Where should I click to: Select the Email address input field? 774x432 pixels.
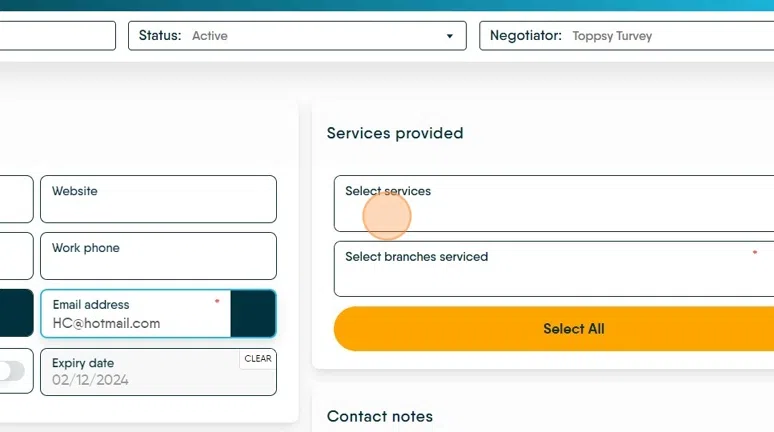(x=135, y=314)
